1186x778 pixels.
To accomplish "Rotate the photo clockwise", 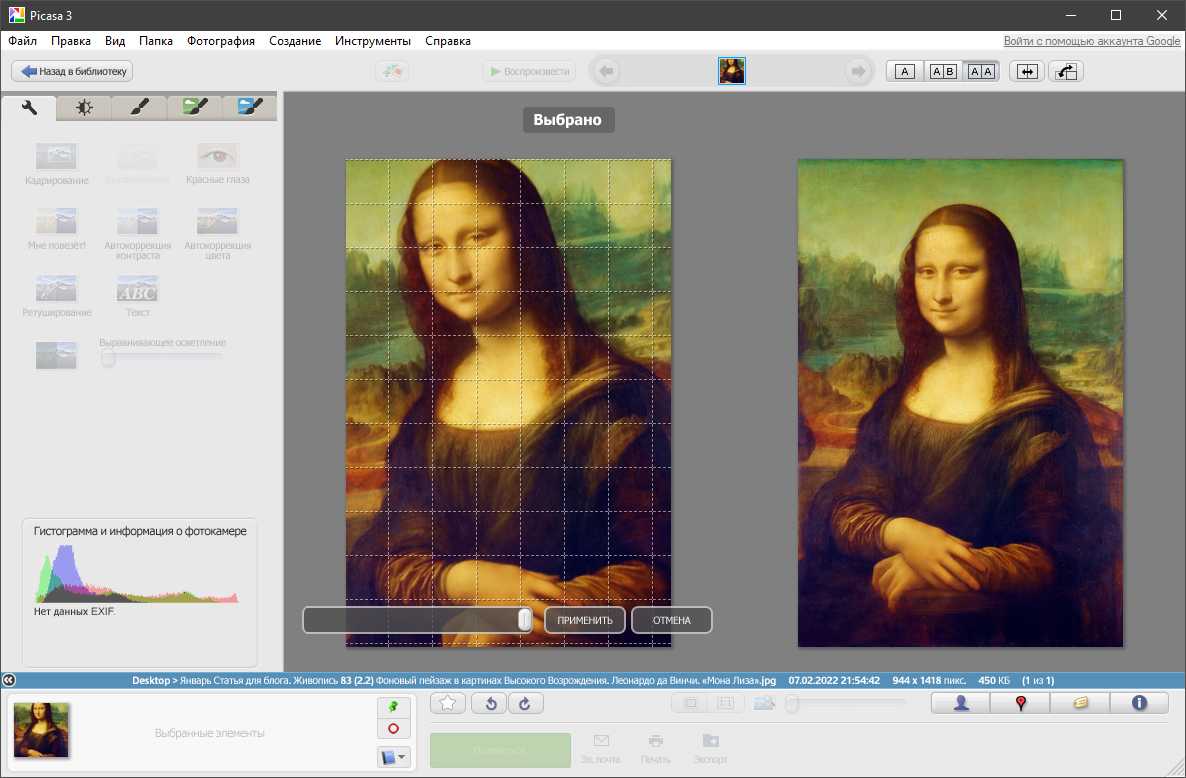I will [x=526, y=703].
